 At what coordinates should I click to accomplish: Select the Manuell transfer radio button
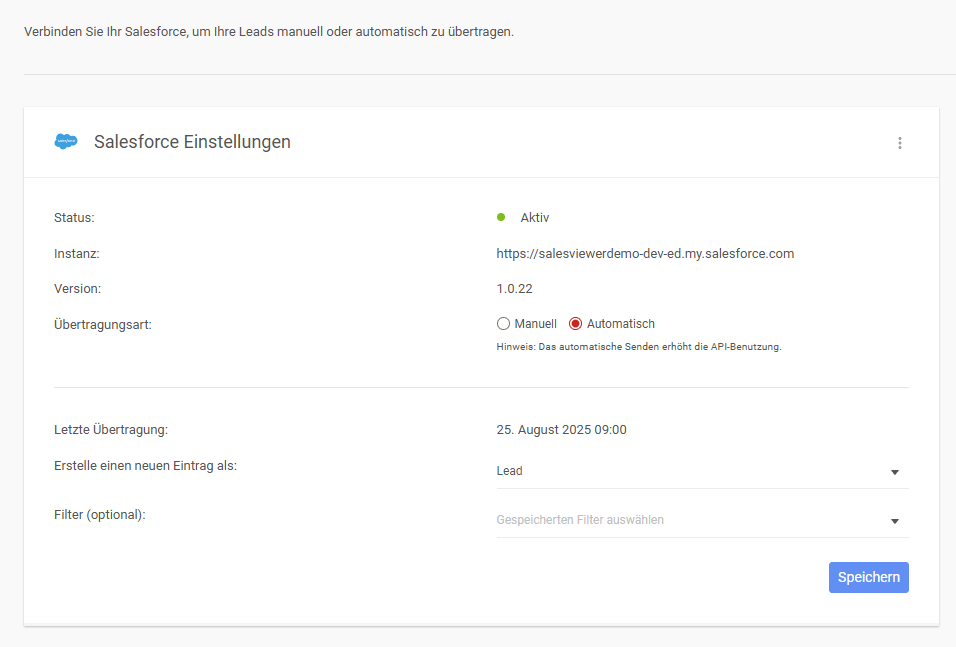(x=503, y=324)
